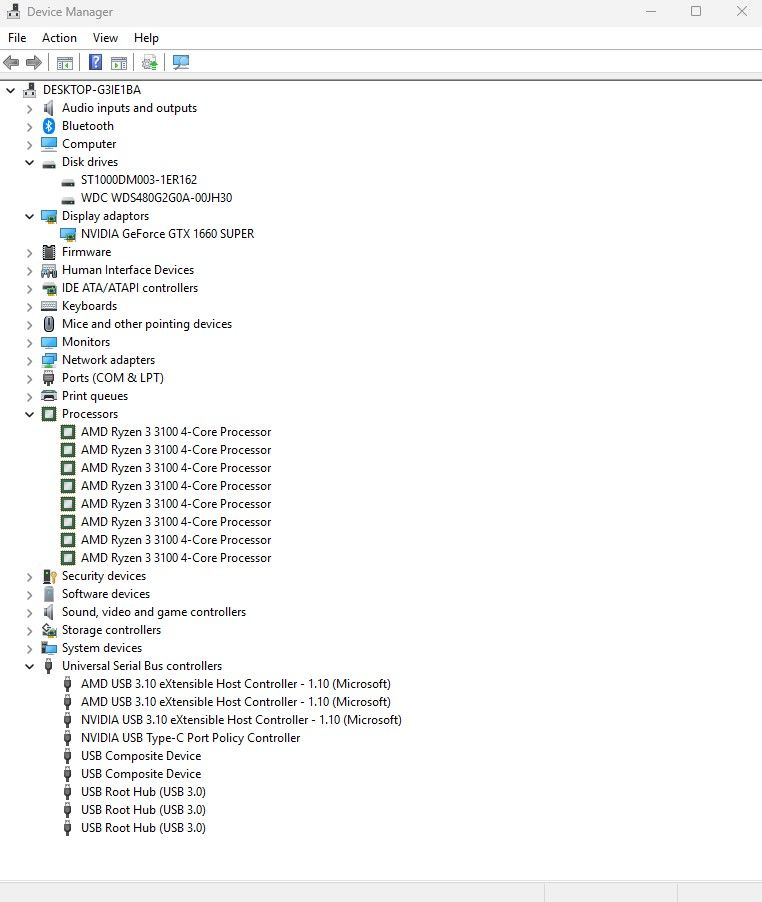Image resolution: width=762 pixels, height=902 pixels.
Task: Click the Disk drives category icon
Action: pos(49,163)
